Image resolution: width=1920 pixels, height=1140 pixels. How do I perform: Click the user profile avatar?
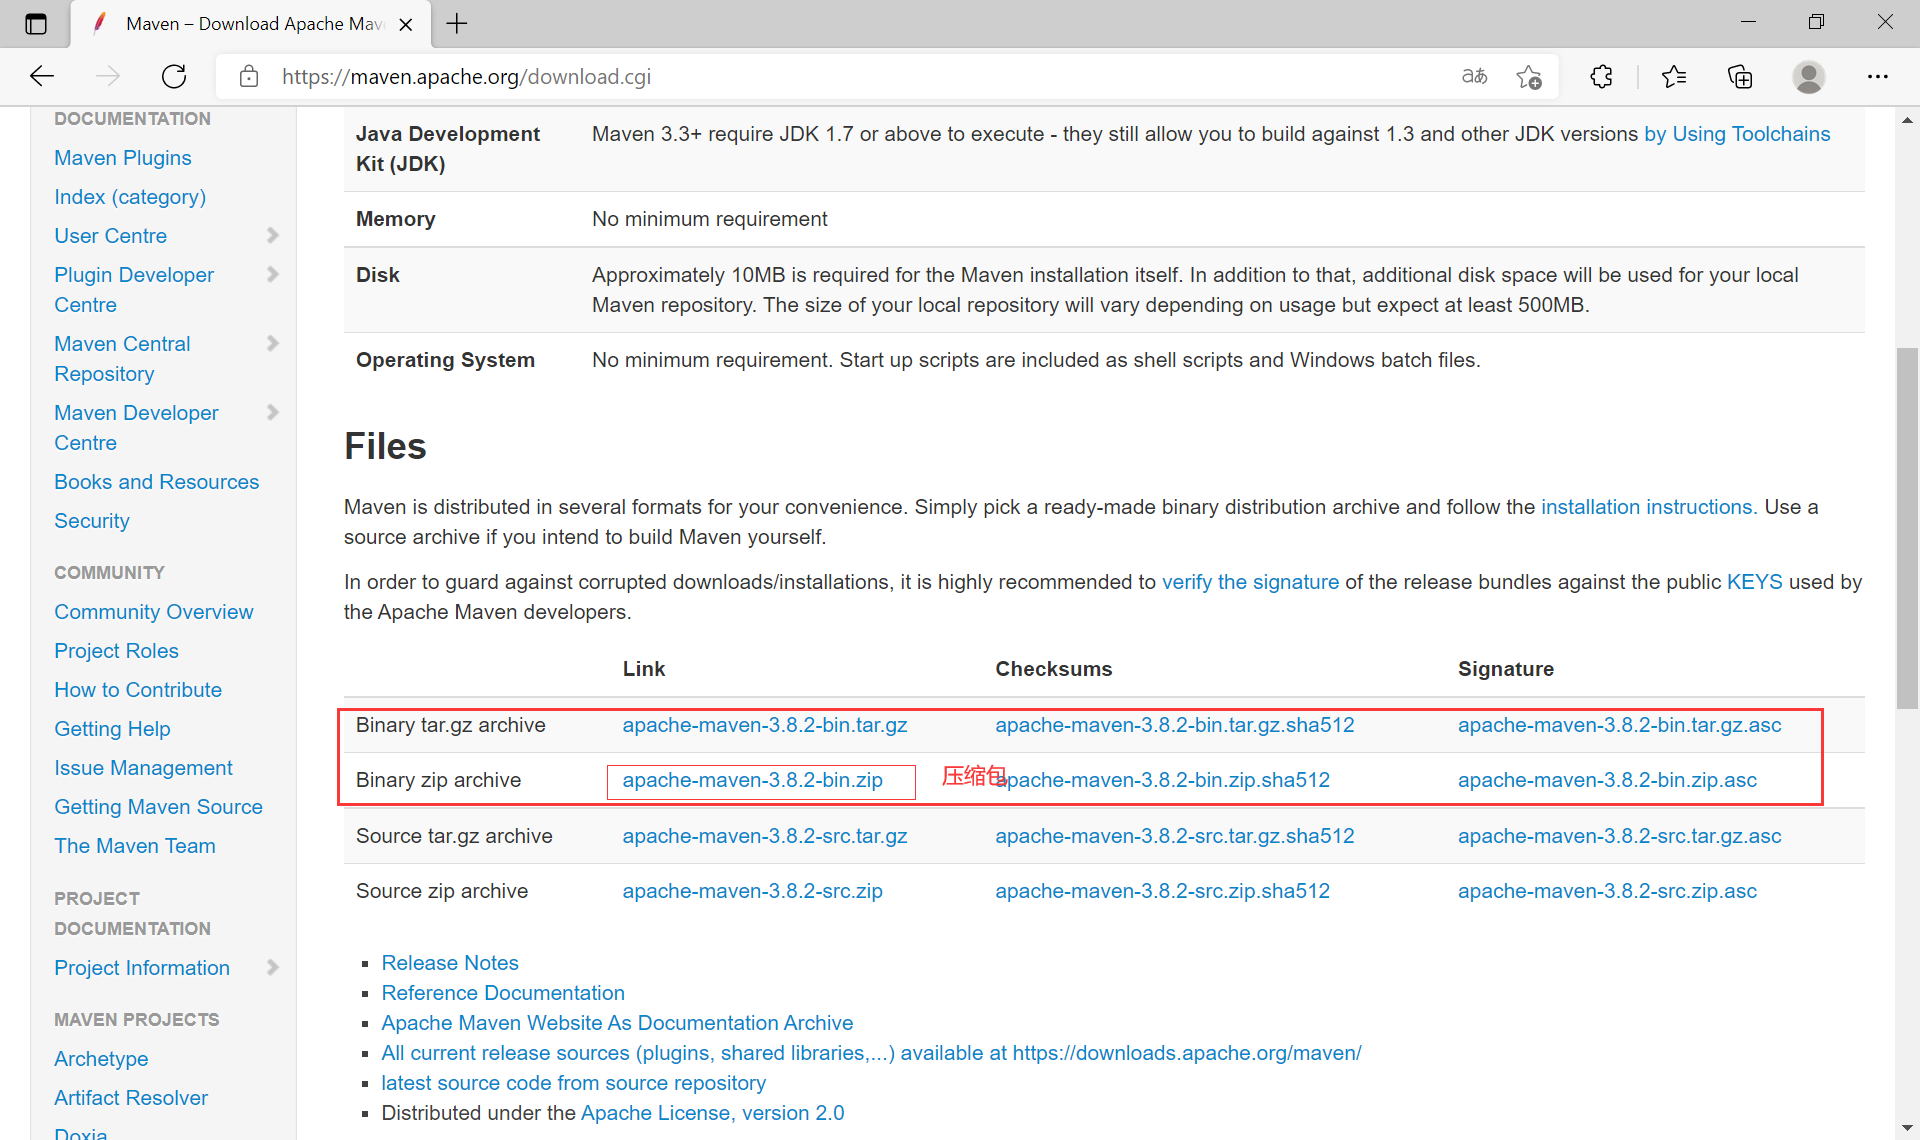click(x=1808, y=76)
